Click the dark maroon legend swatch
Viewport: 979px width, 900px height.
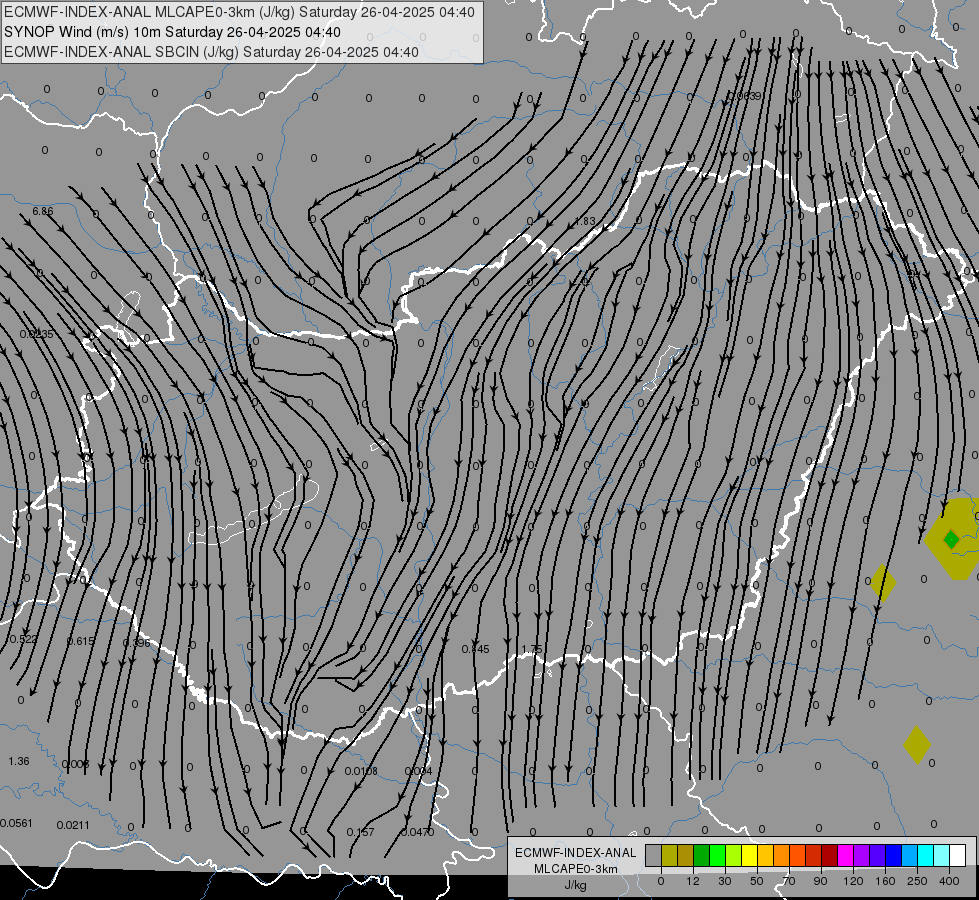(829, 855)
